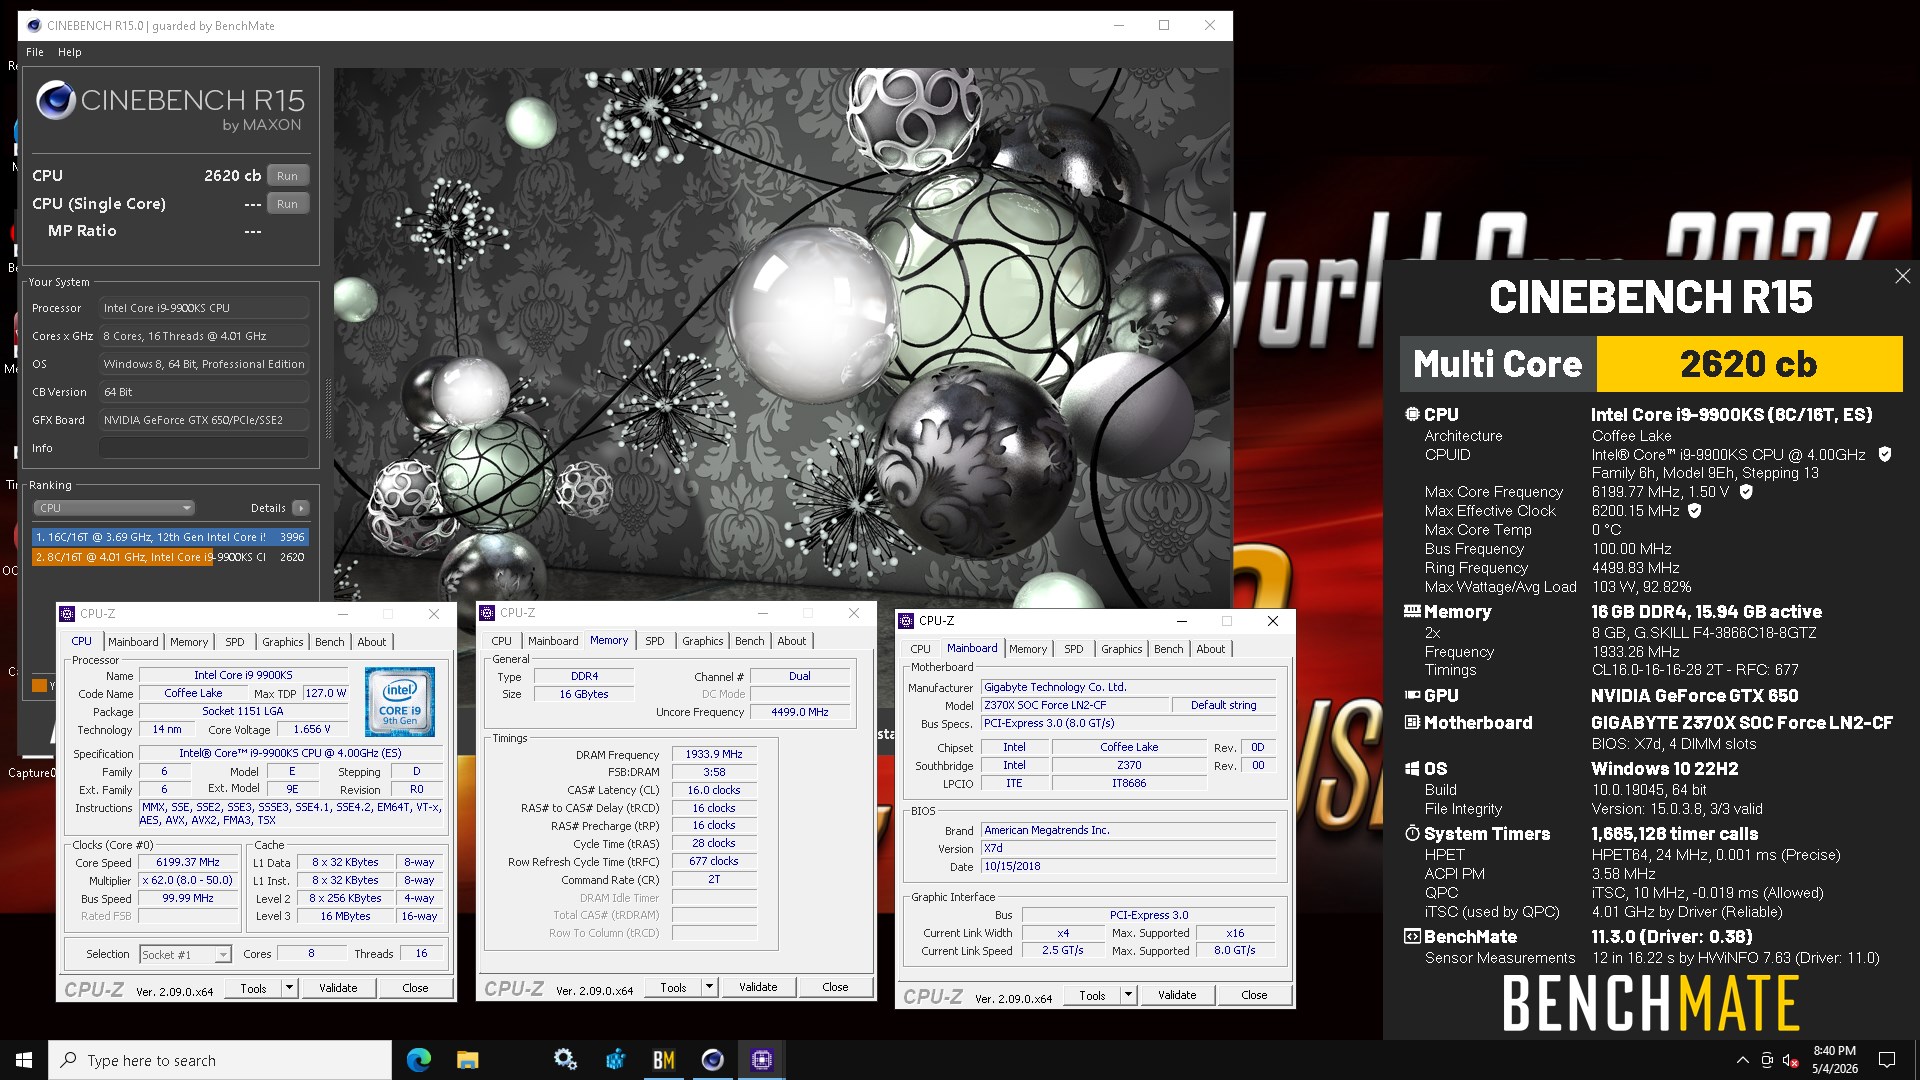Image resolution: width=1920 pixels, height=1080 pixels.
Task: Click the Intel Core i9 badge in CPU-Z
Action: pyautogui.click(x=400, y=701)
